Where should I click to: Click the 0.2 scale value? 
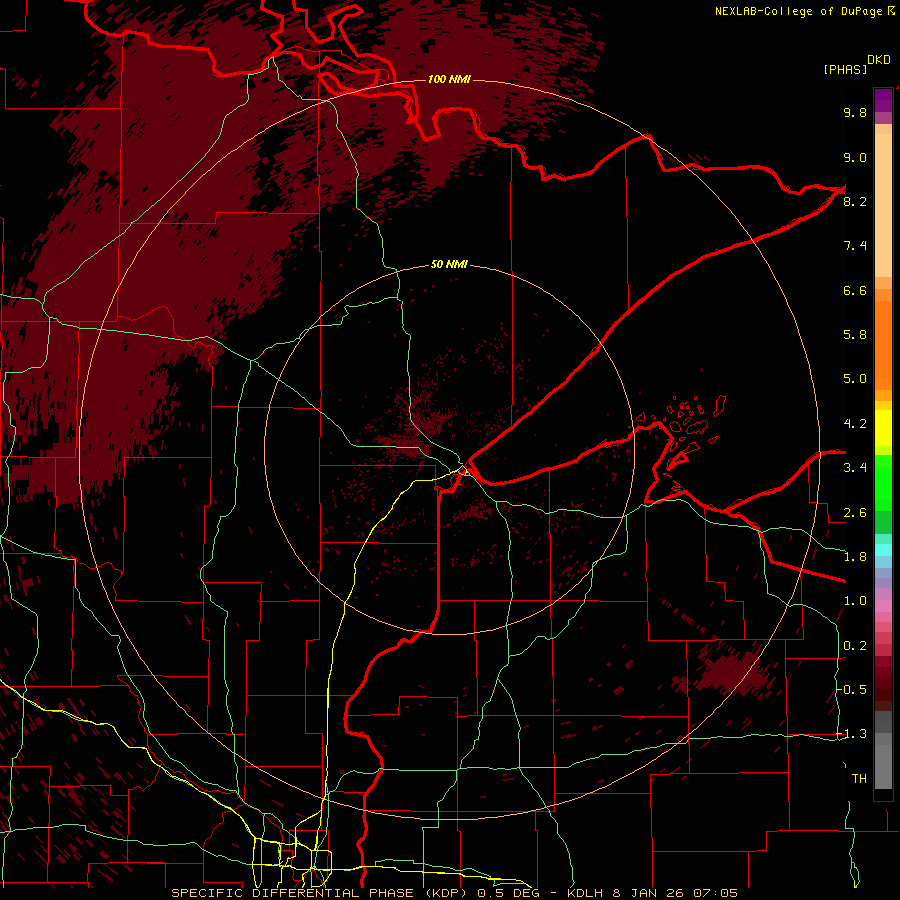(855, 646)
